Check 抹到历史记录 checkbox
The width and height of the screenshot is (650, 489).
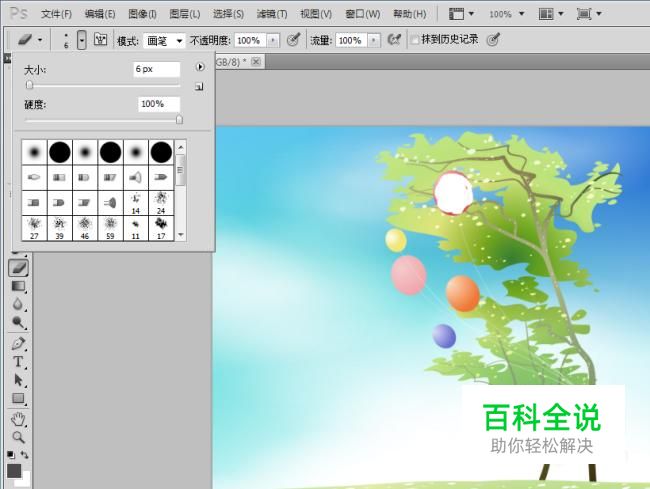pos(415,40)
